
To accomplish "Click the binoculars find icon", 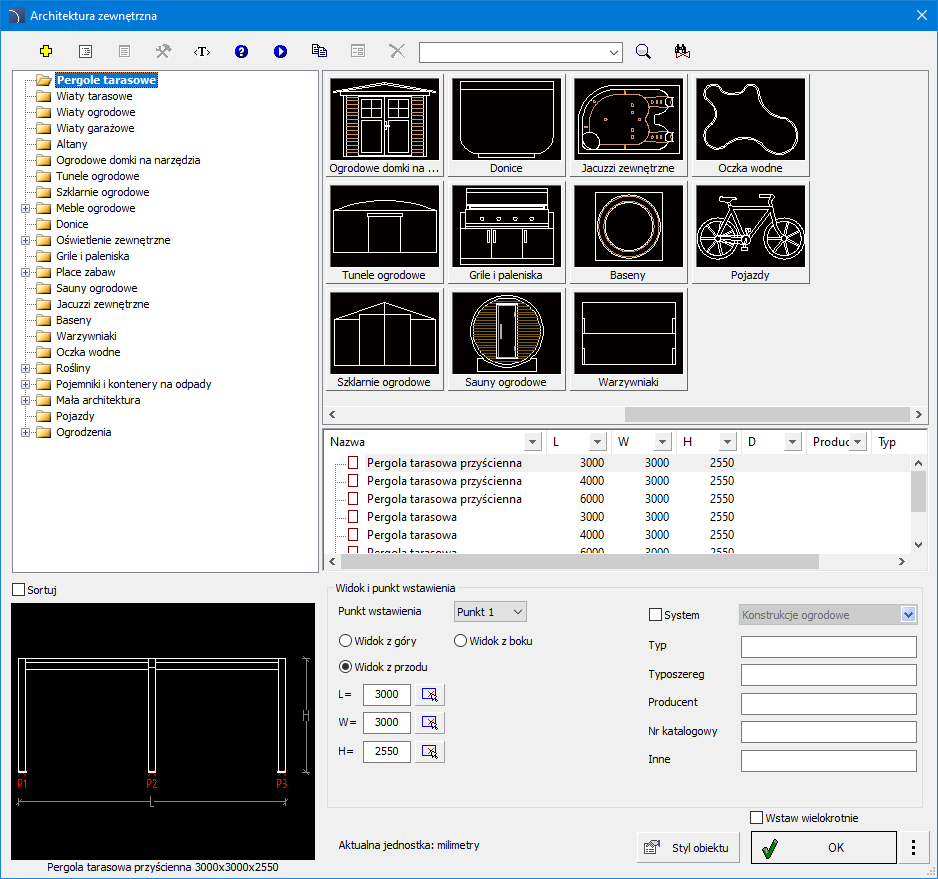I will pyautogui.click(x=683, y=51).
